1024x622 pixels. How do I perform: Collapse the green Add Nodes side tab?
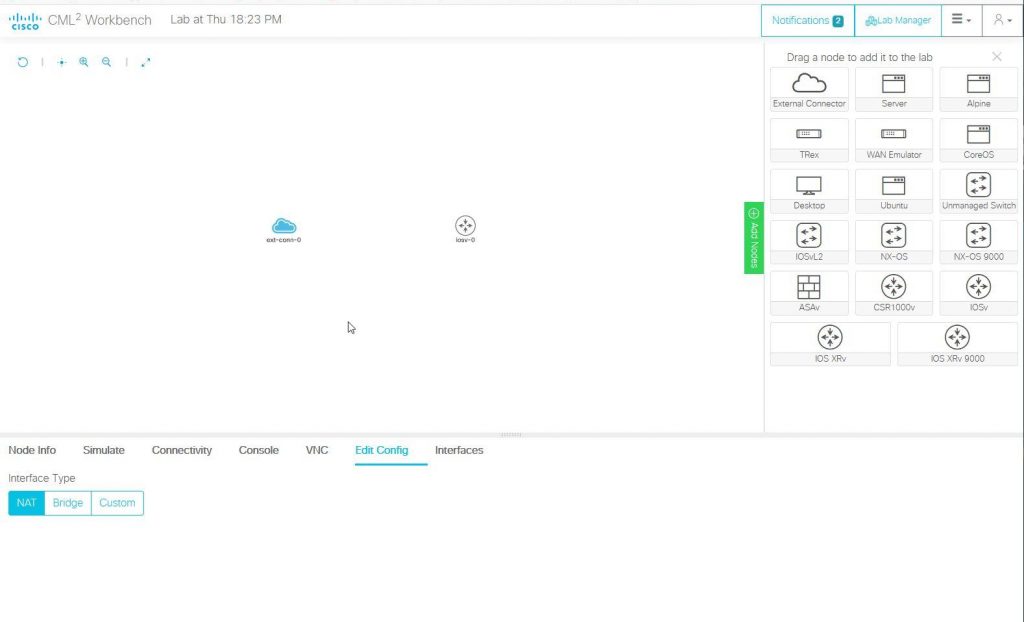click(754, 238)
